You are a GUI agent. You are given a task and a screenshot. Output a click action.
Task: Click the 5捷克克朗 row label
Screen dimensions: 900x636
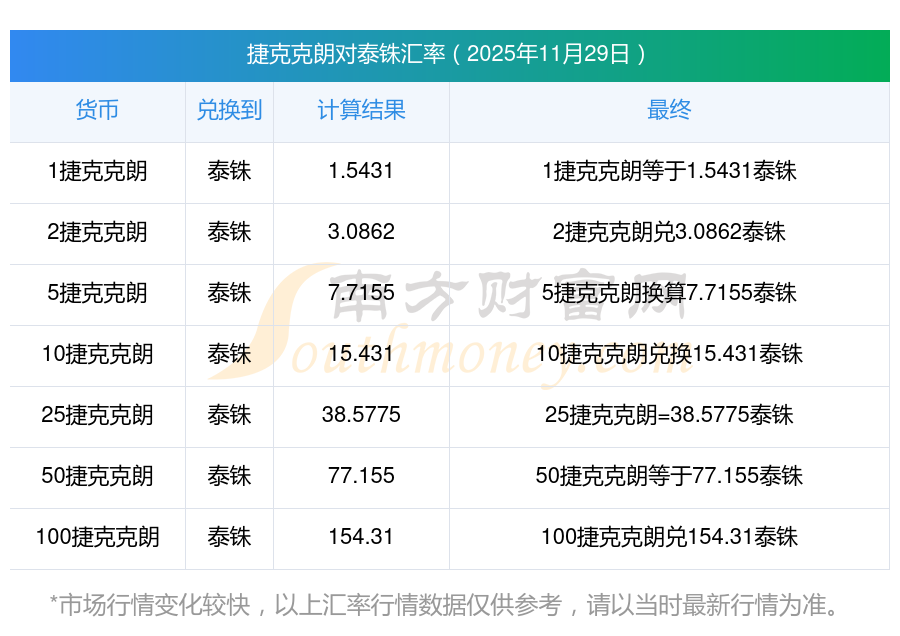(97, 293)
